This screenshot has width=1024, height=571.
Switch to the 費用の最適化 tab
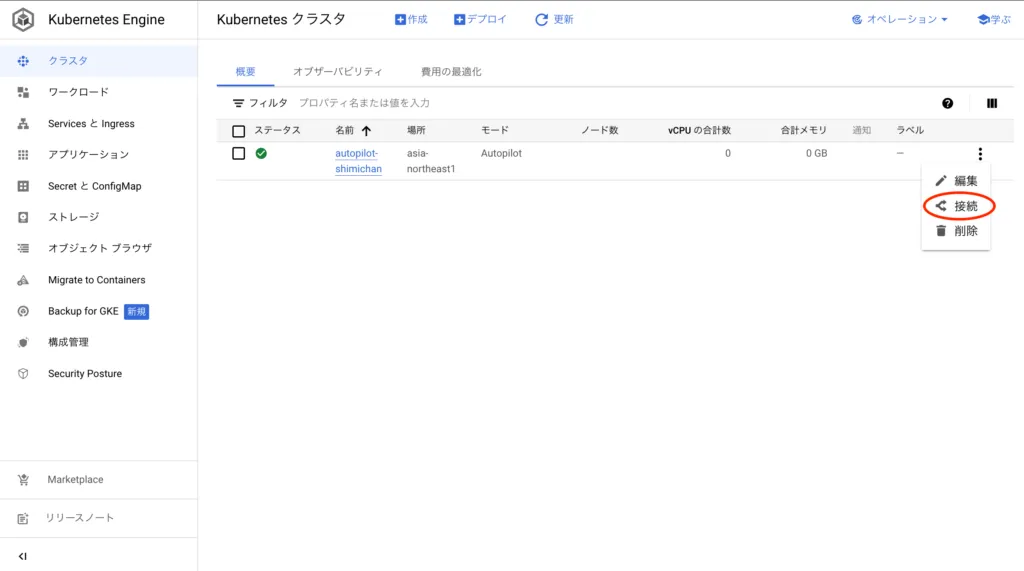[451, 72]
